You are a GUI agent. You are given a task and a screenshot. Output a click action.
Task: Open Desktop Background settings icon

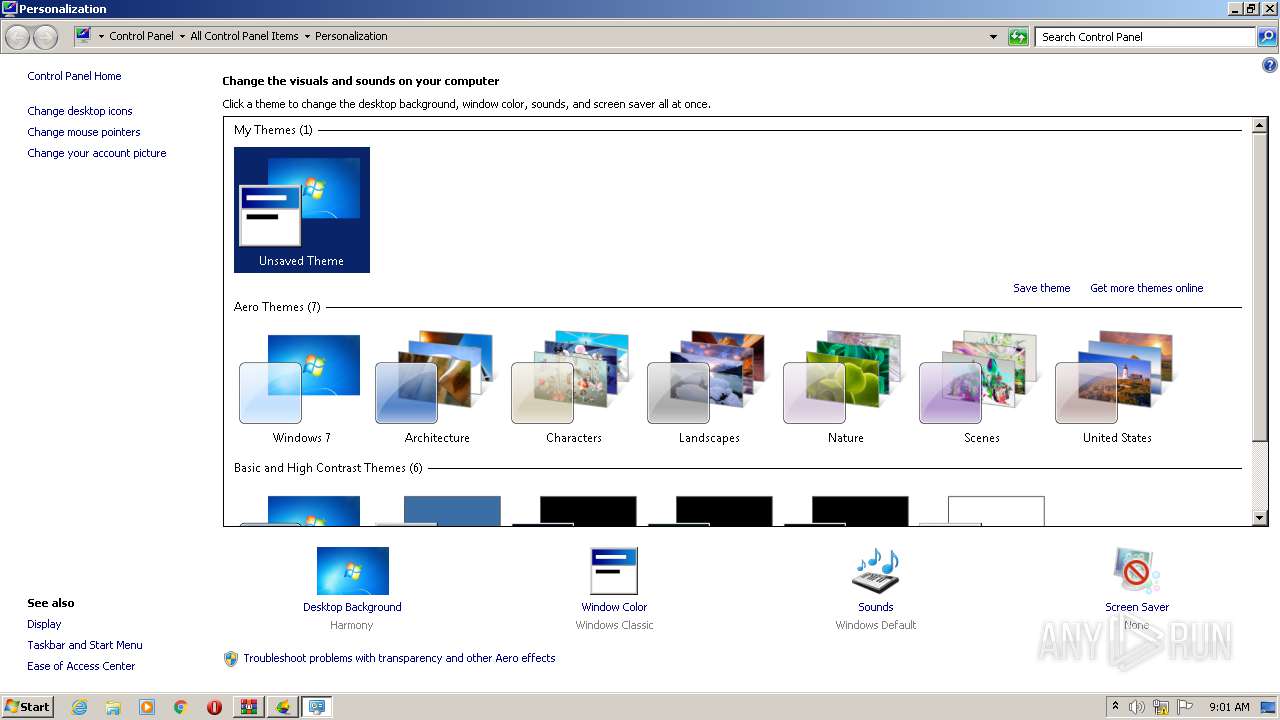[352, 571]
